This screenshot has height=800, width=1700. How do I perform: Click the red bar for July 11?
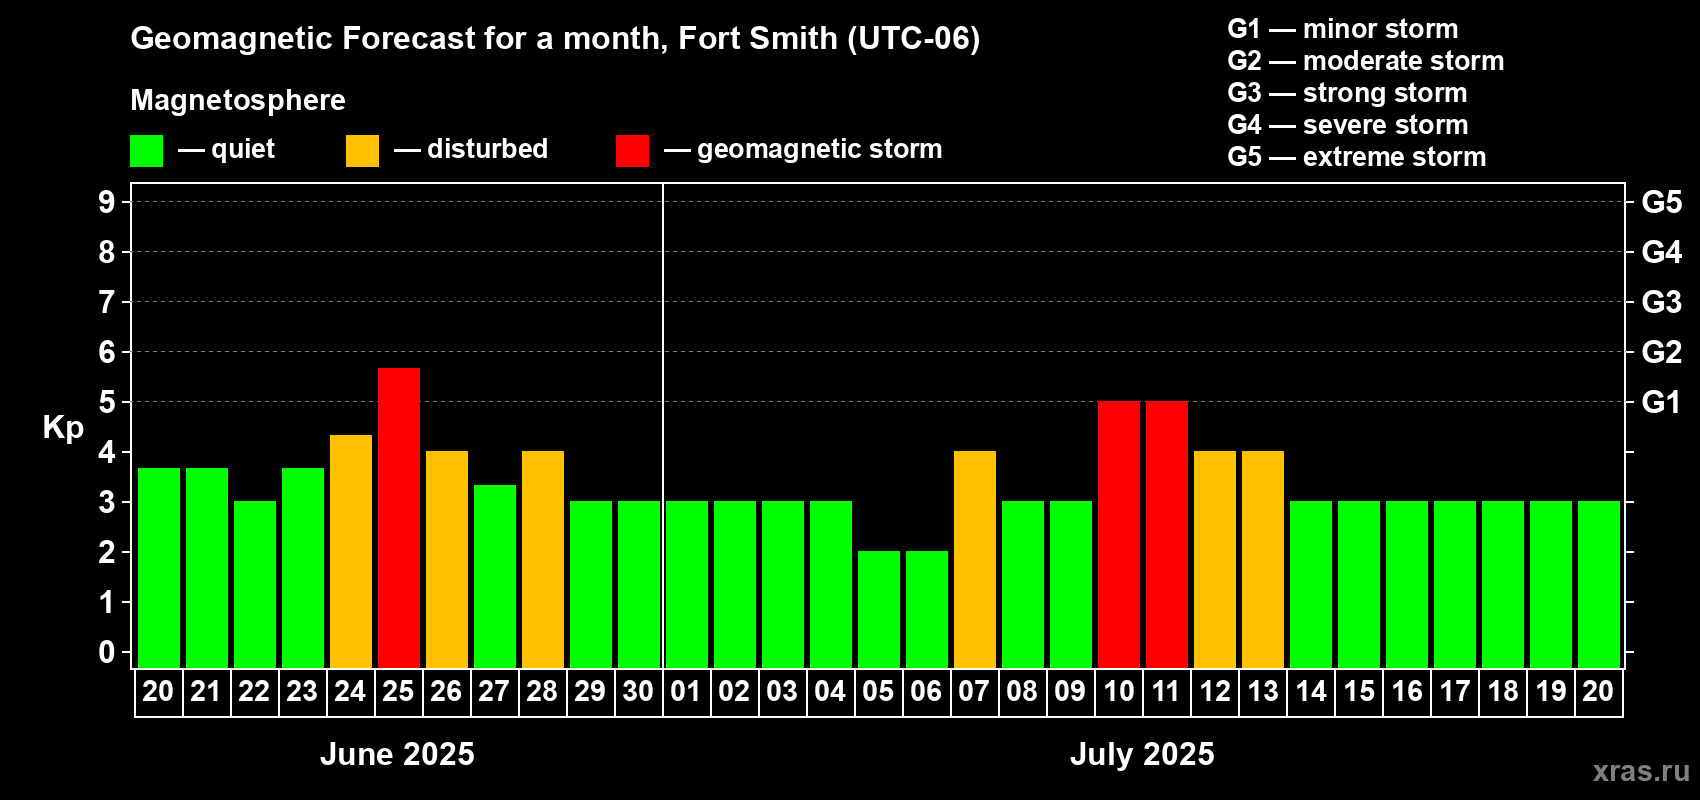1167,535
